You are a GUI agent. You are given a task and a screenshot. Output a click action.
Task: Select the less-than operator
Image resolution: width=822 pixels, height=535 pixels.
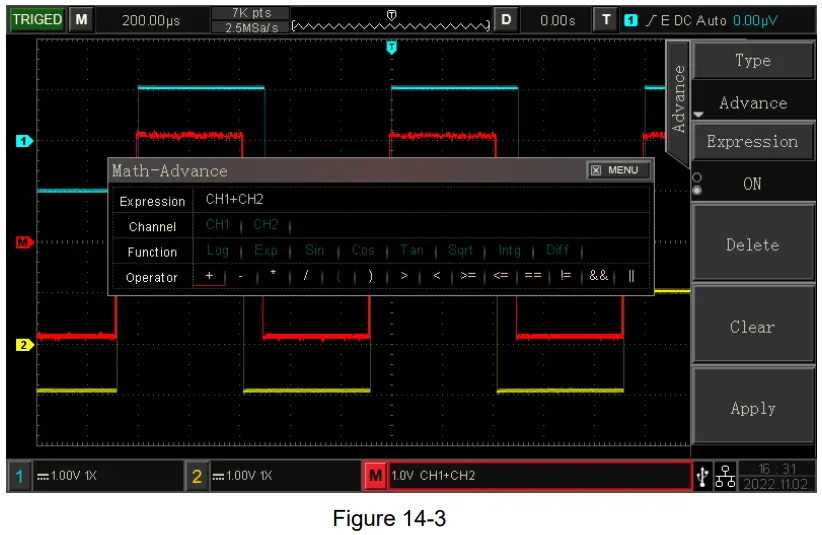436,276
